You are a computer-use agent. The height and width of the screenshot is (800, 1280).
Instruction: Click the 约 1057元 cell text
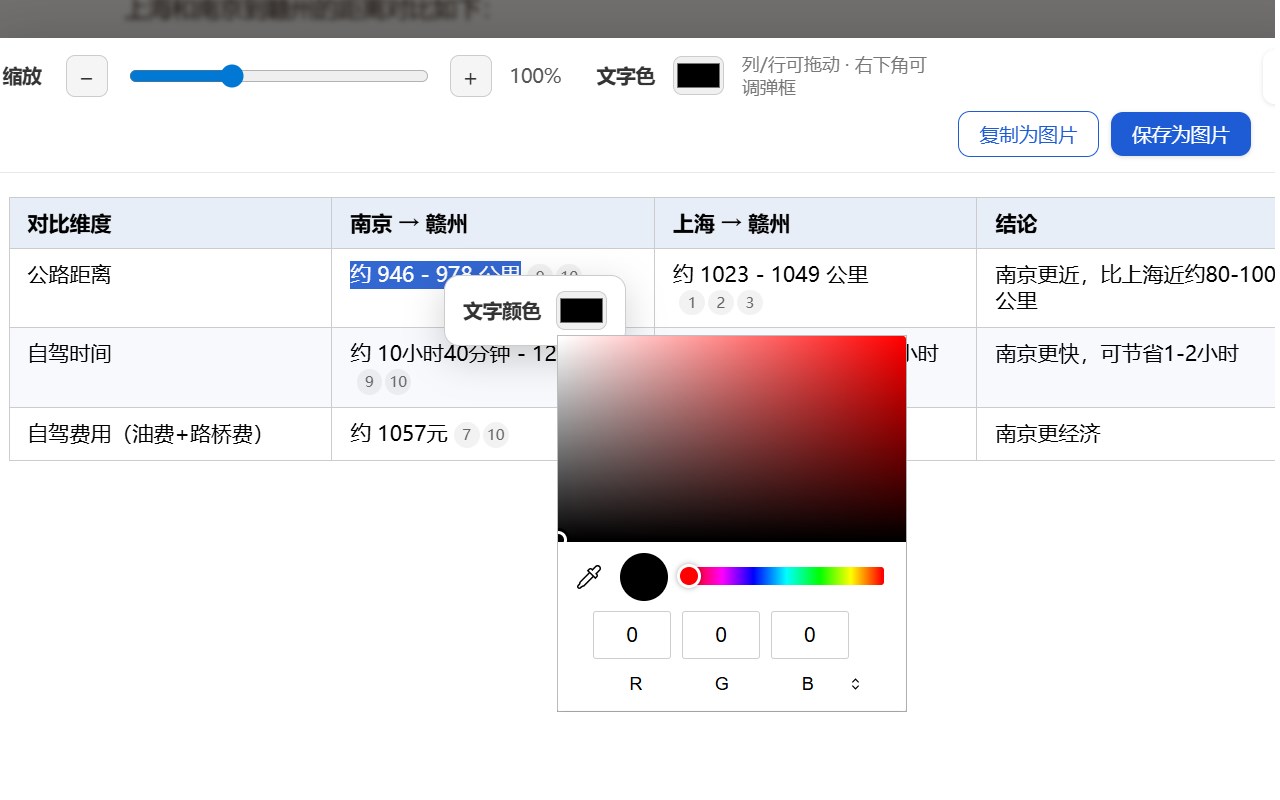tap(399, 434)
